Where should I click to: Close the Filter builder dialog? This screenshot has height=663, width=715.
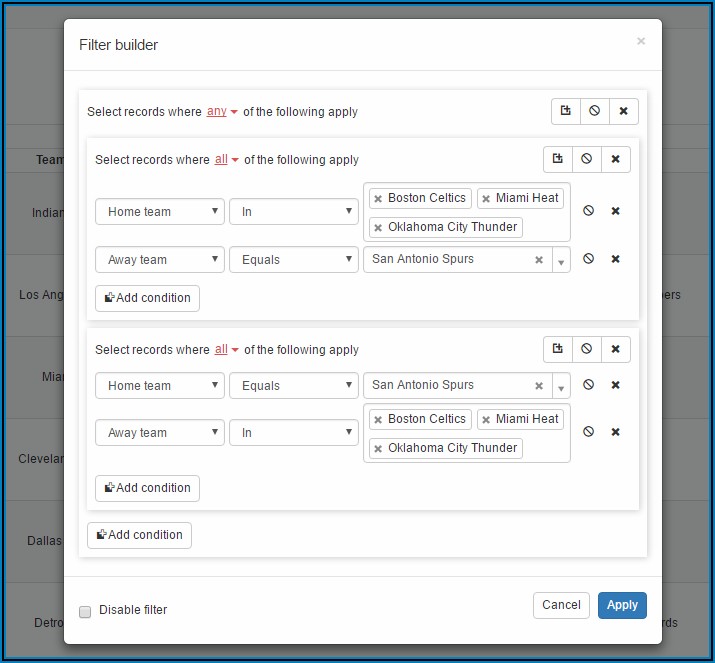pyautogui.click(x=641, y=42)
